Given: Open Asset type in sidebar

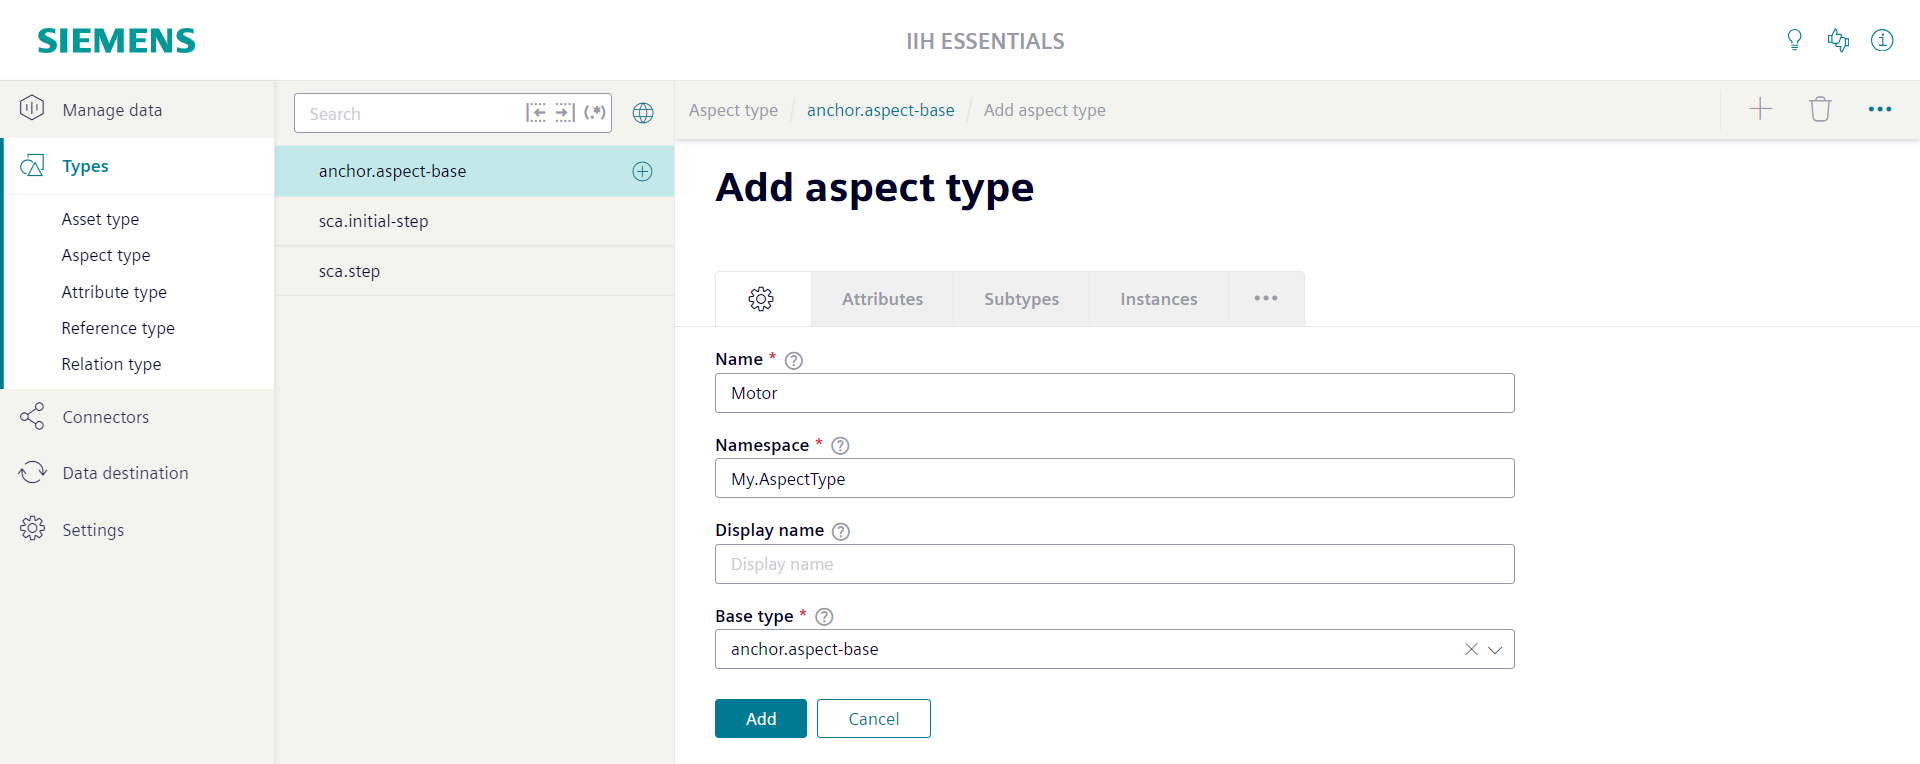Looking at the screenshot, I should tap(100, 219).
